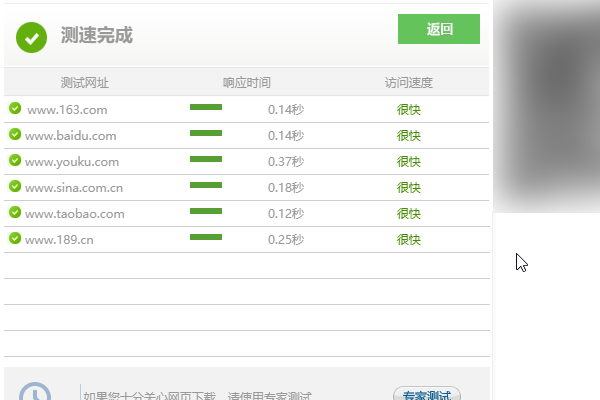Select the www.taobao.com address text
600x400 pixels.
tap(75, 214)
